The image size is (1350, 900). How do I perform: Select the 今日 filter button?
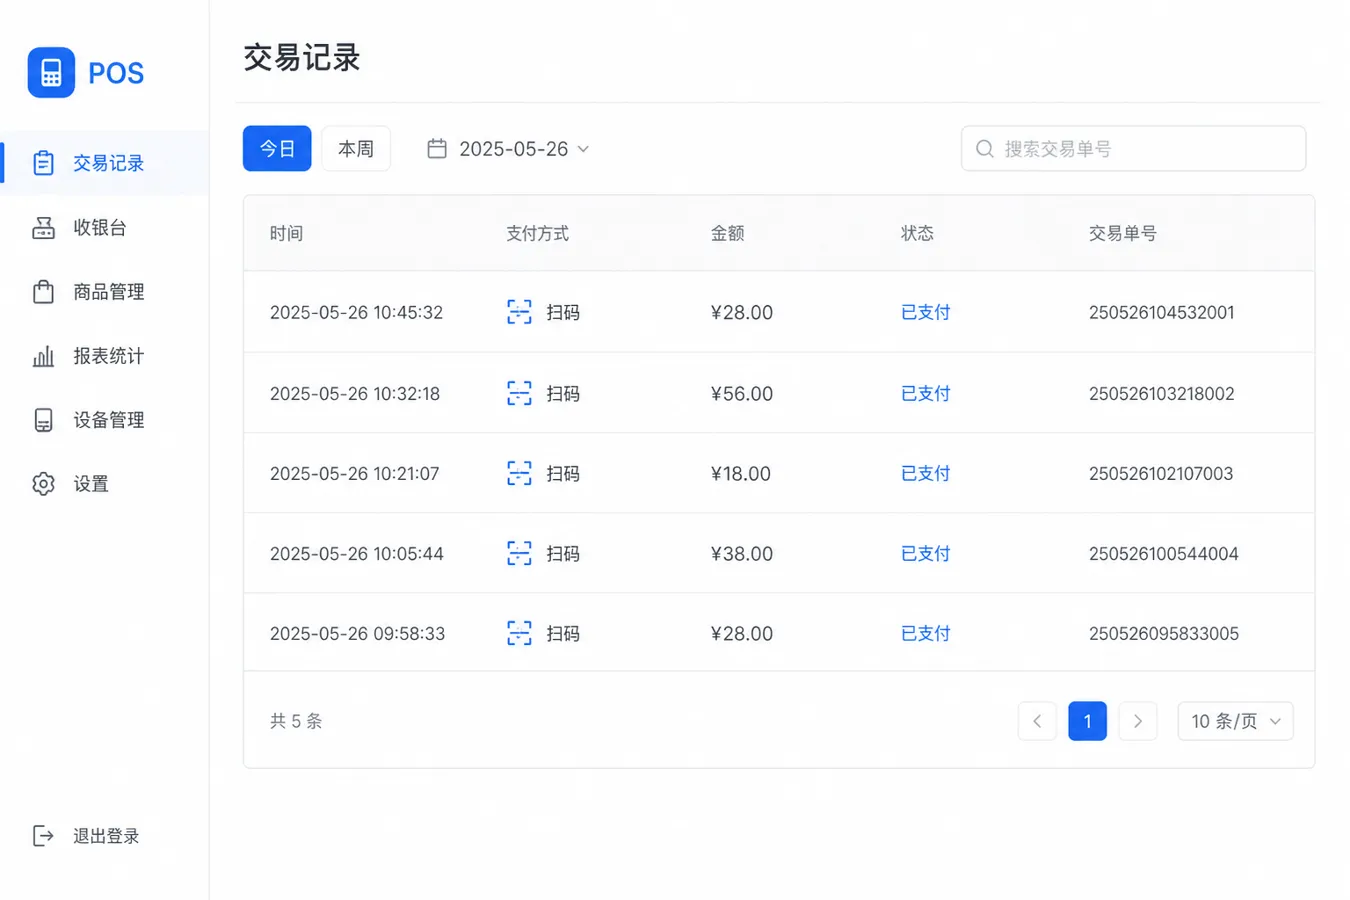click(x=277, y=149)
